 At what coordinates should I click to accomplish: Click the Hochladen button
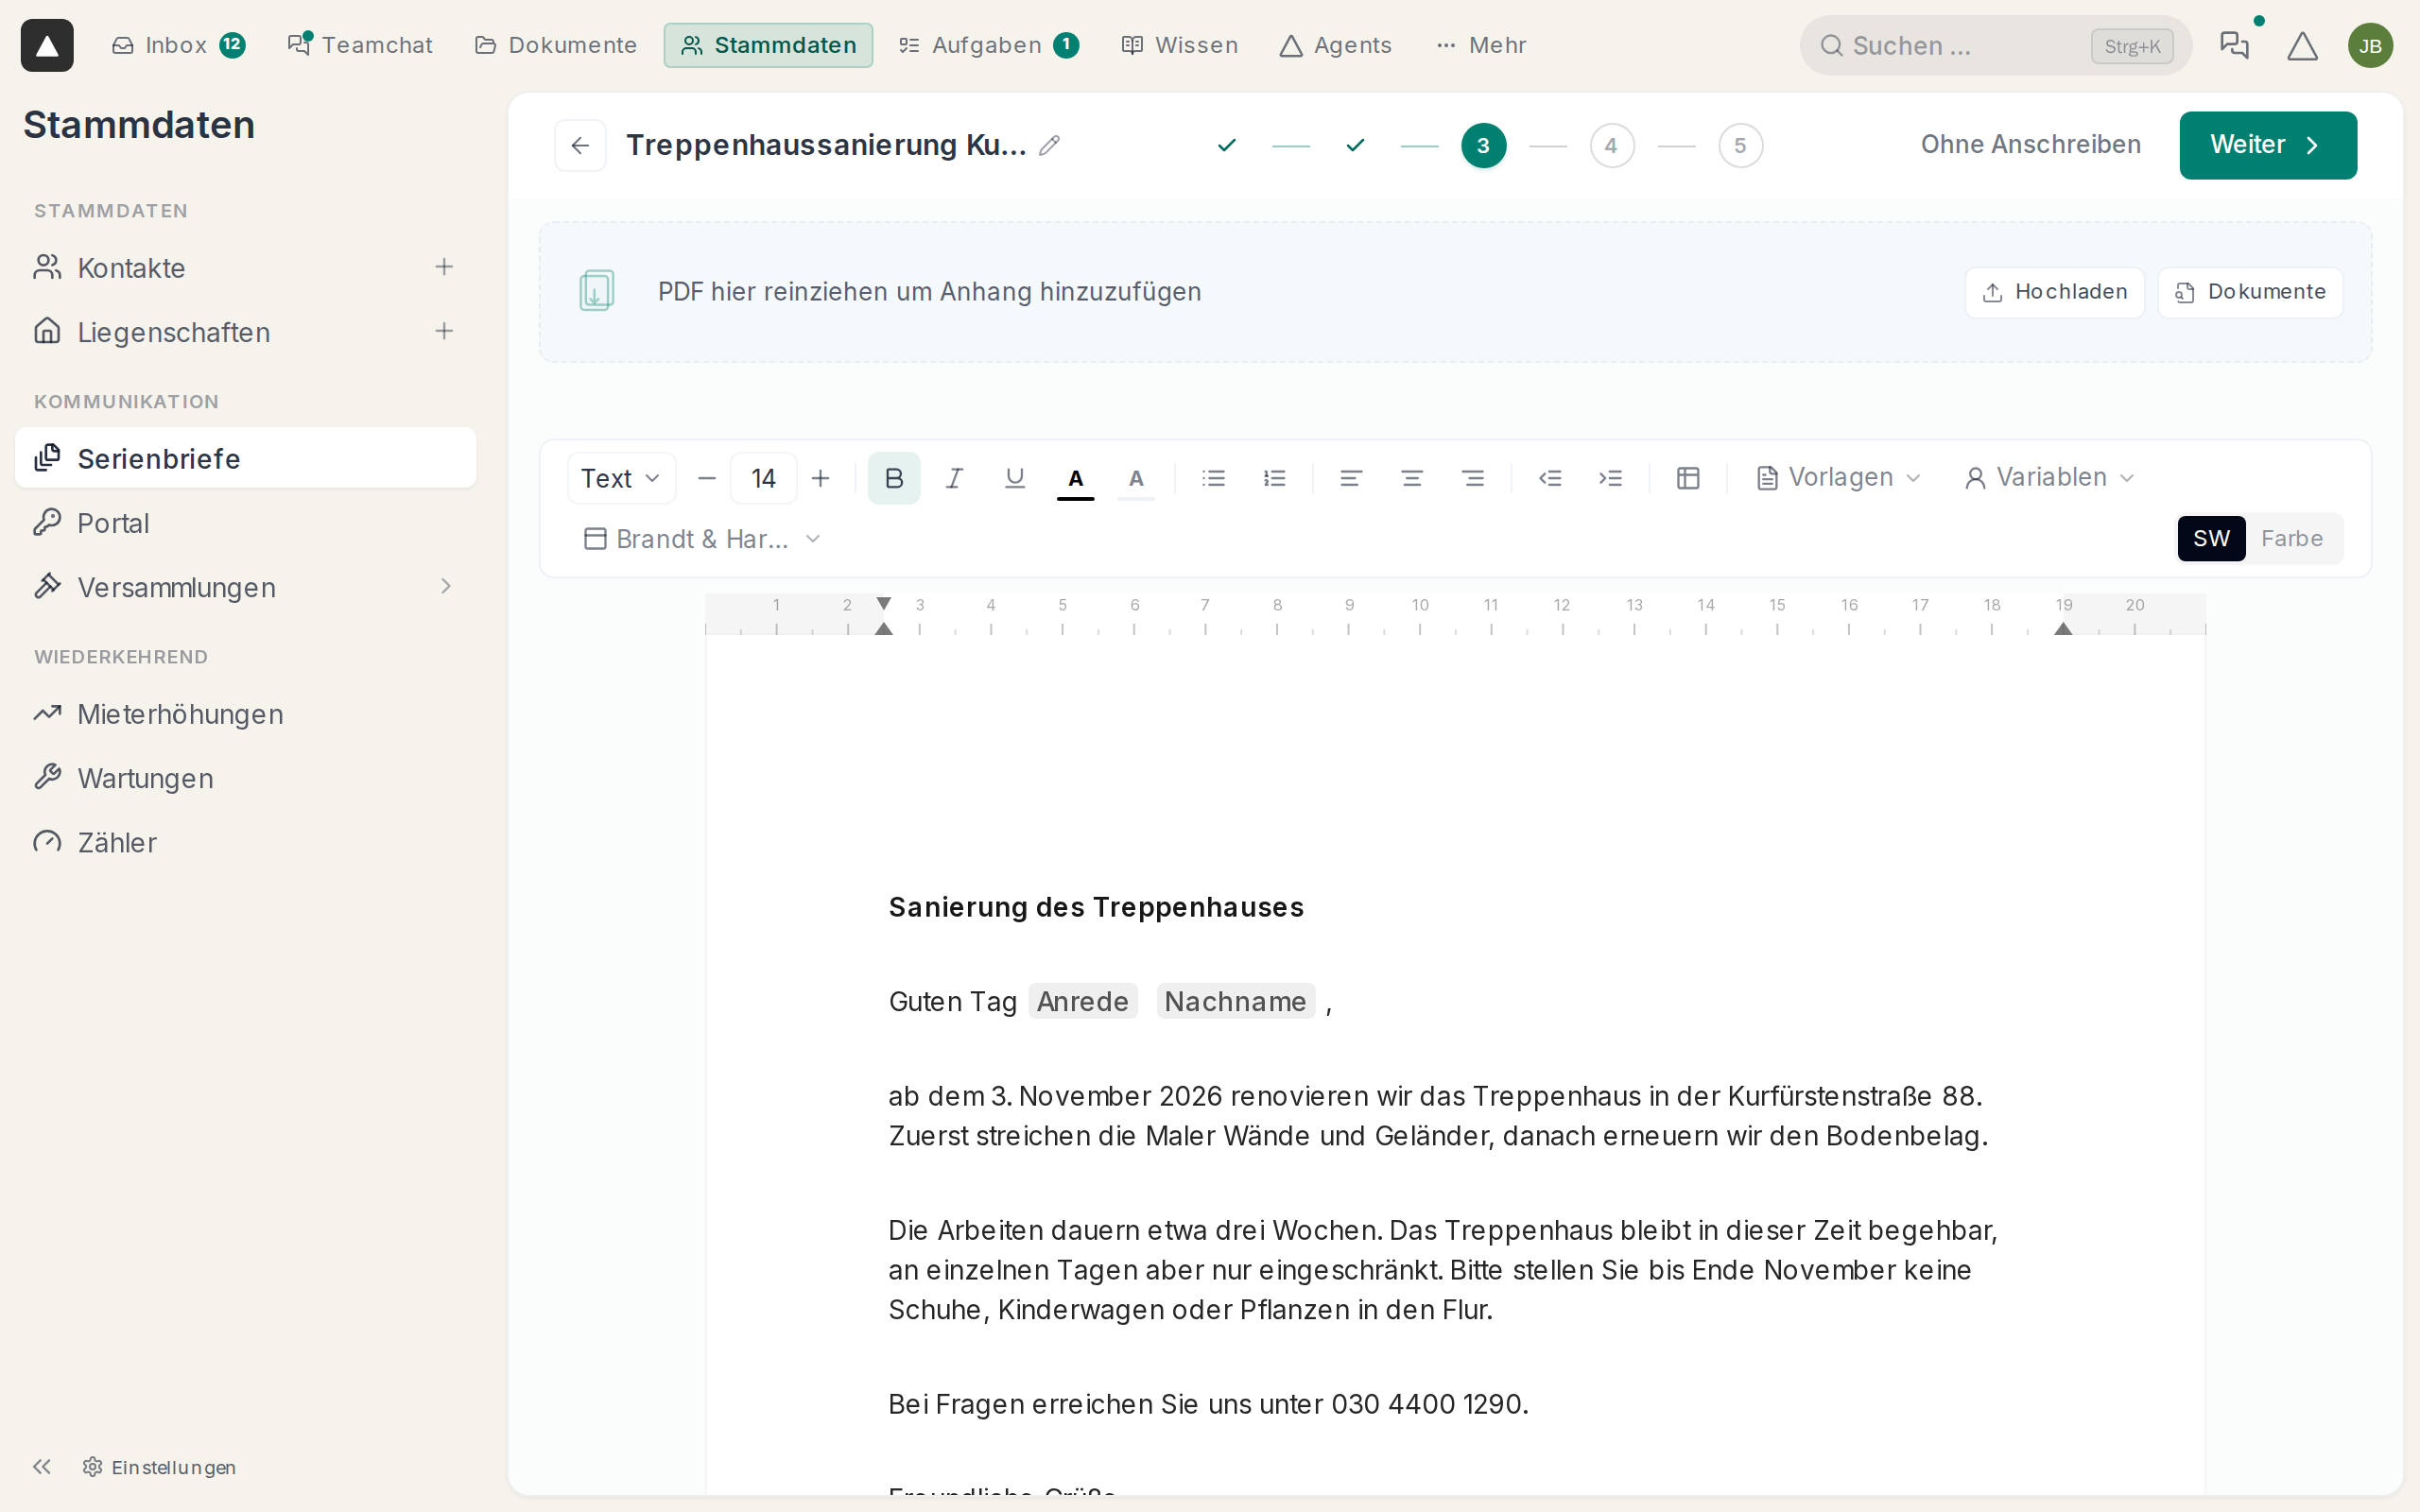2054,292
